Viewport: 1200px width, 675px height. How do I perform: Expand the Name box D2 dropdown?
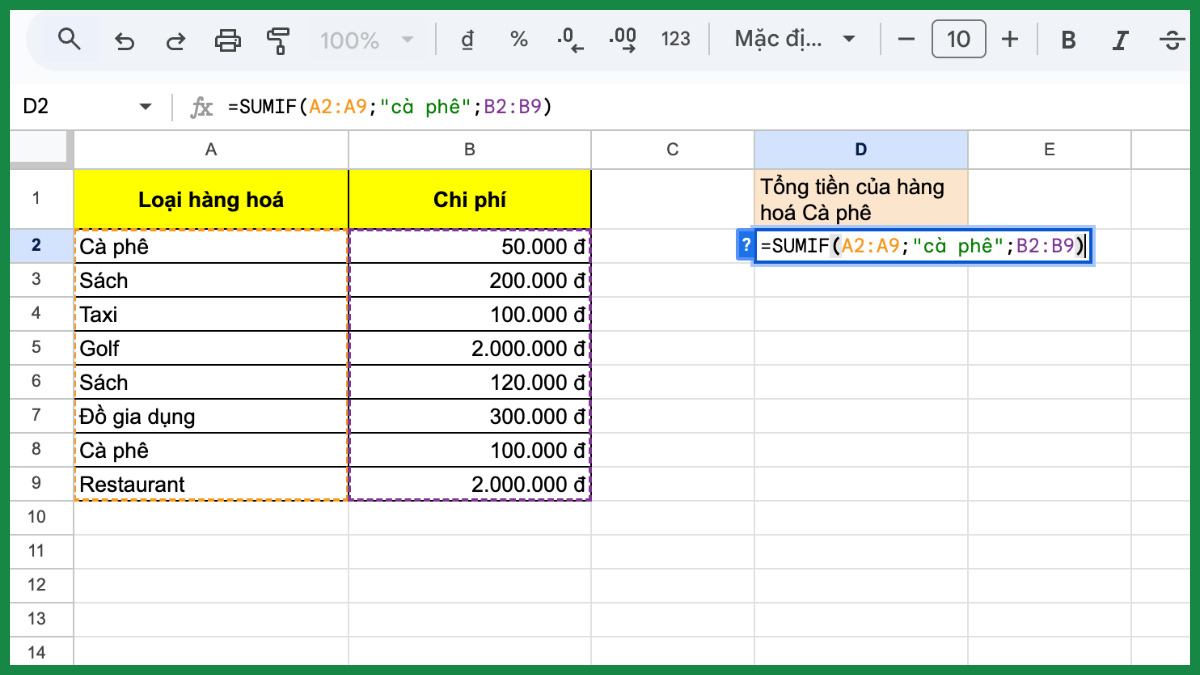click(x=145, y=106)
